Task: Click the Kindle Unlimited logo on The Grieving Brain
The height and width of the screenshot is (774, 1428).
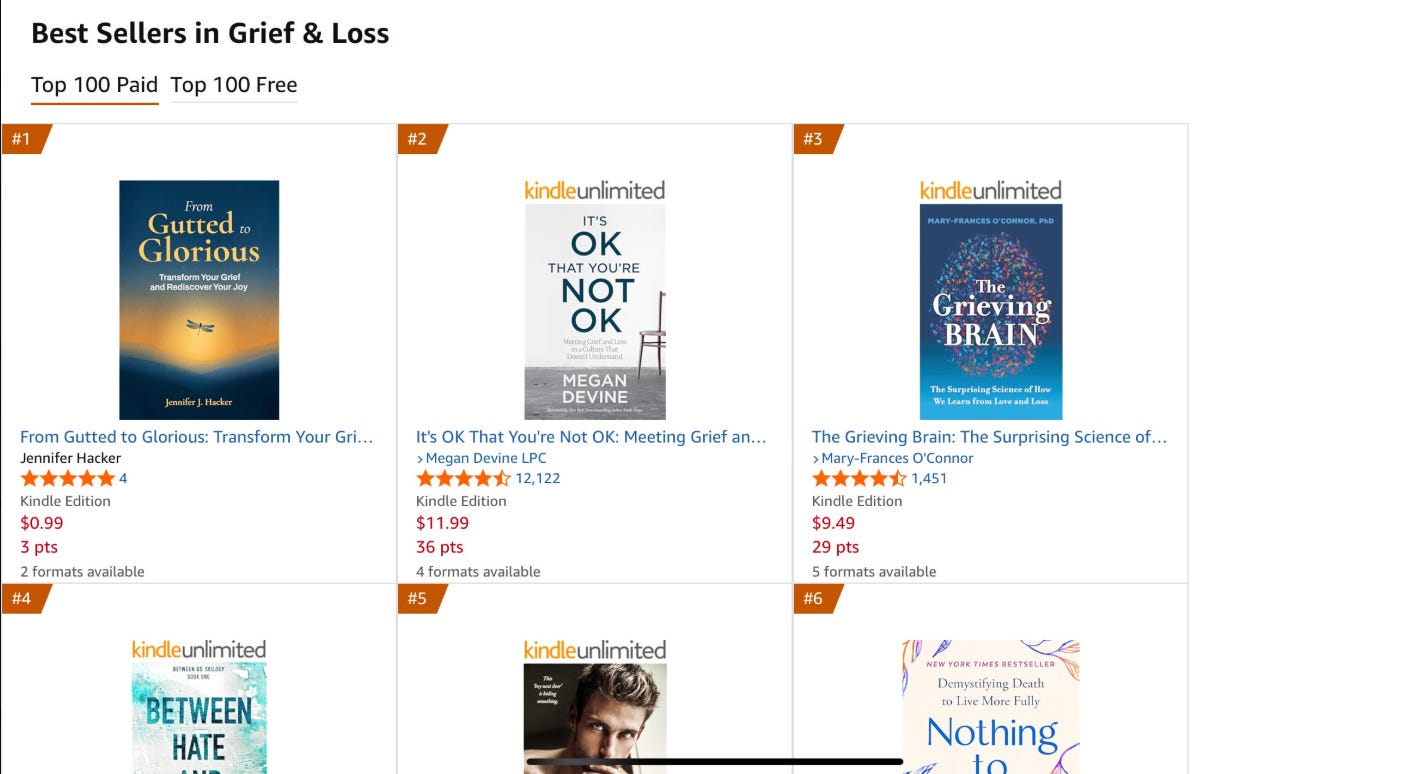Action: click(x=990, y=190)
